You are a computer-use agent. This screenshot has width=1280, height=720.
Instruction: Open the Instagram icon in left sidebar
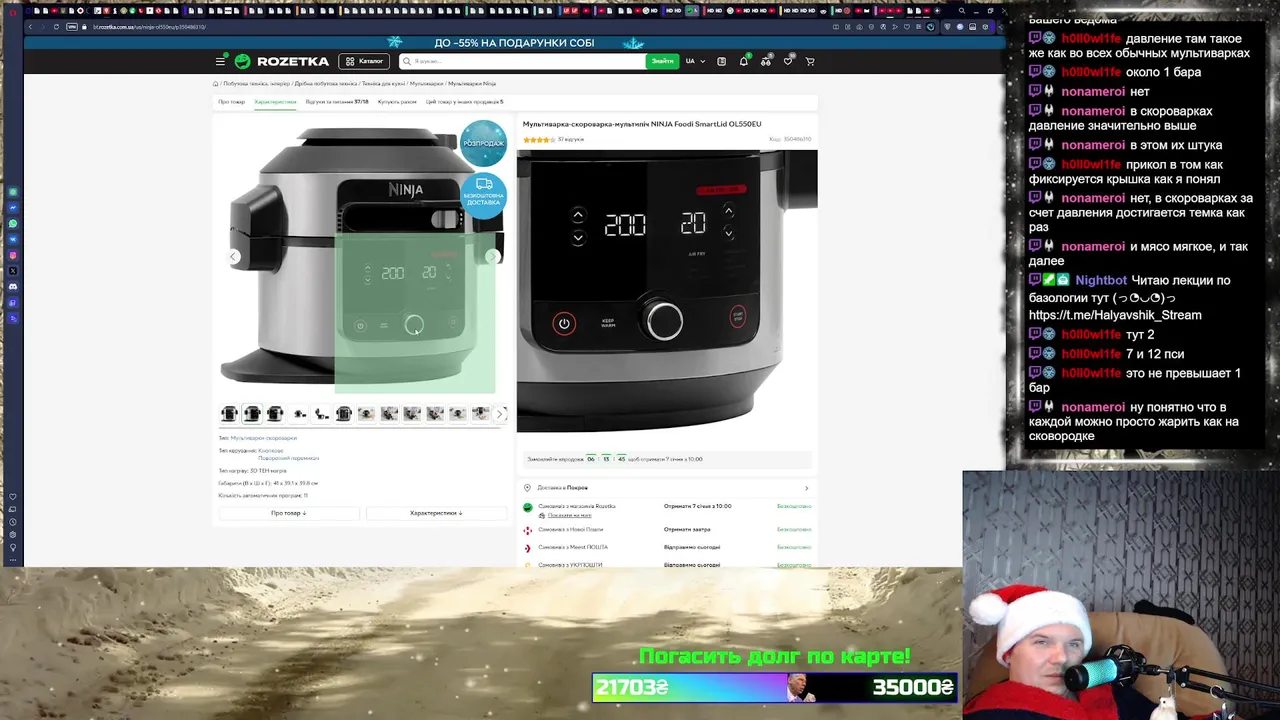point(13,255)
